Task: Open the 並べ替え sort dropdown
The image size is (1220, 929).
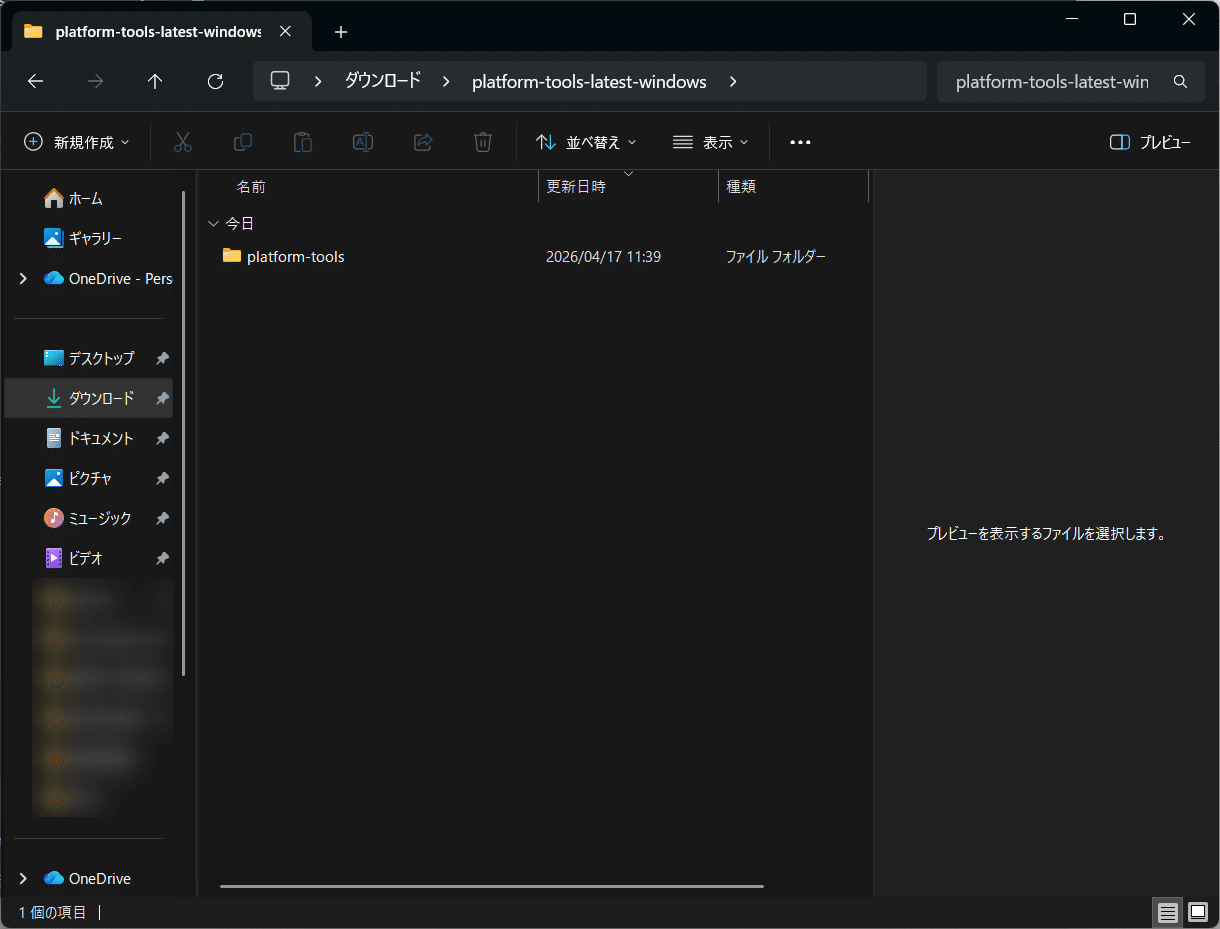Action: (587, 142)
